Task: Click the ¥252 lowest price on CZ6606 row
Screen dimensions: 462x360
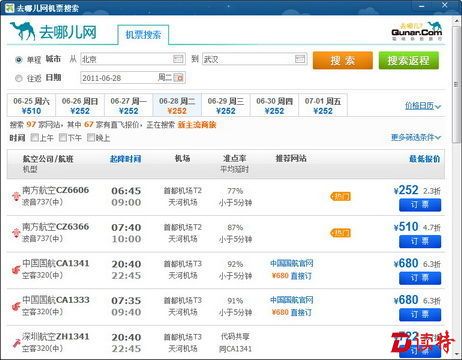Action: click(x=406, y=190)
